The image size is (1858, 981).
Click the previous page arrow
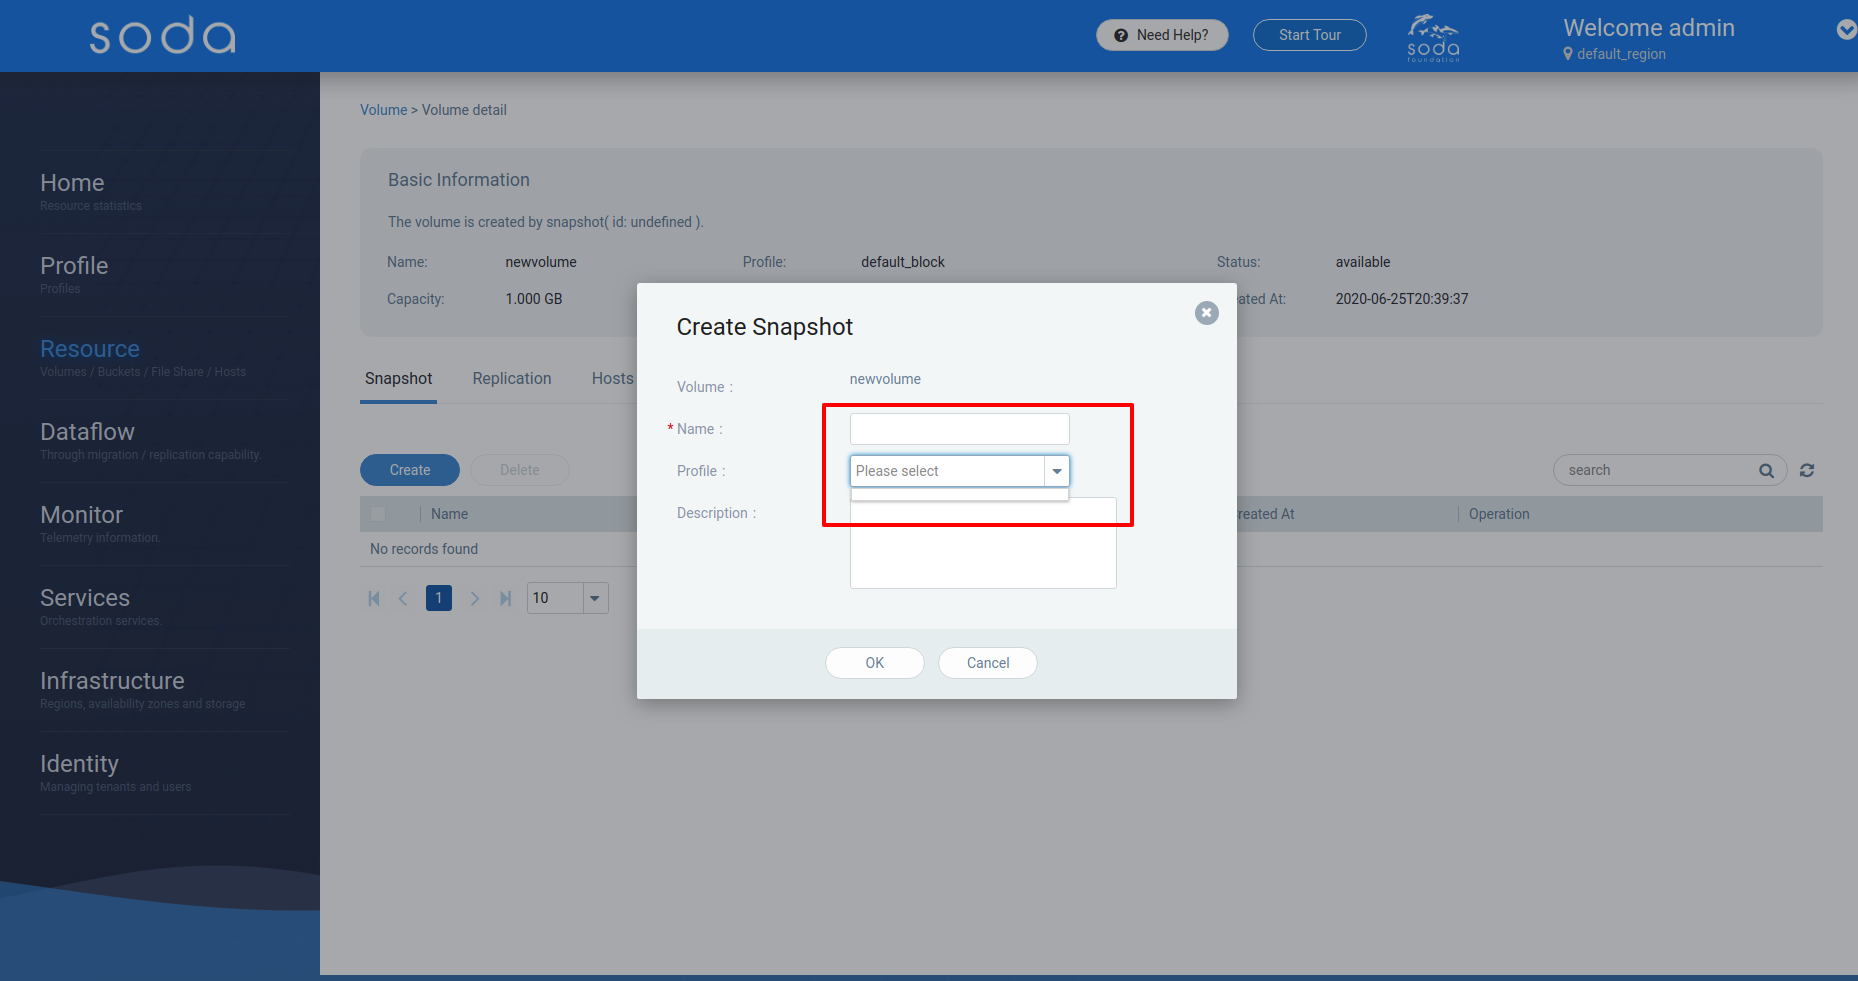pyautogui.click(x=403, y=598)
